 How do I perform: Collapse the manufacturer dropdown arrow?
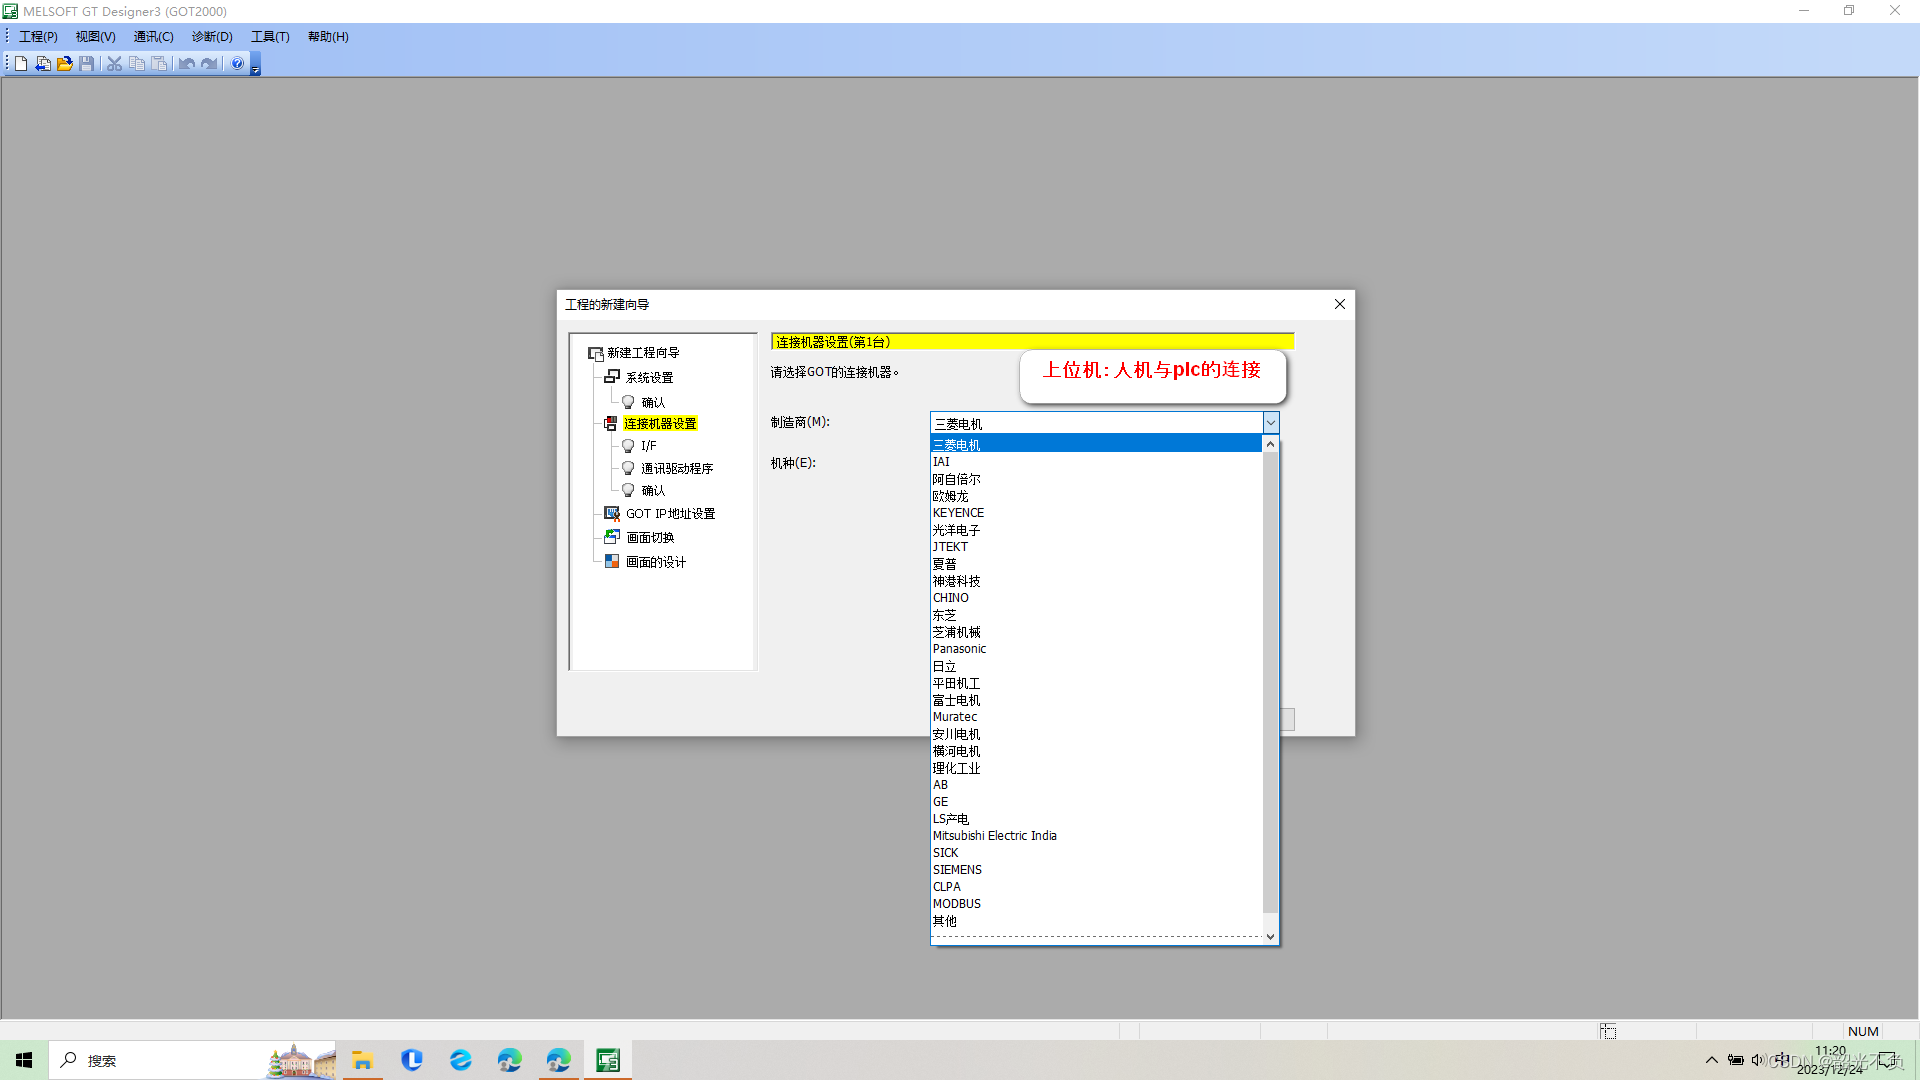click(x=1270, y=423)
